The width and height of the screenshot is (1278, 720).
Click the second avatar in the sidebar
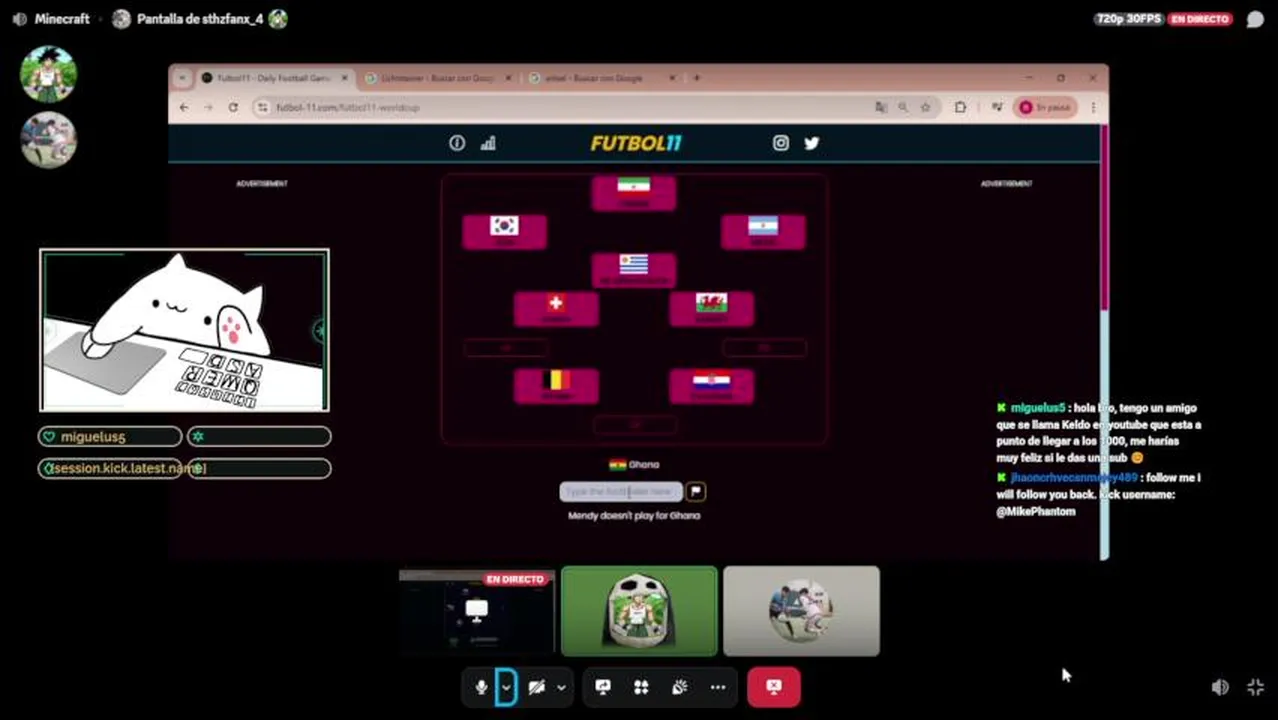coord(48,139)
